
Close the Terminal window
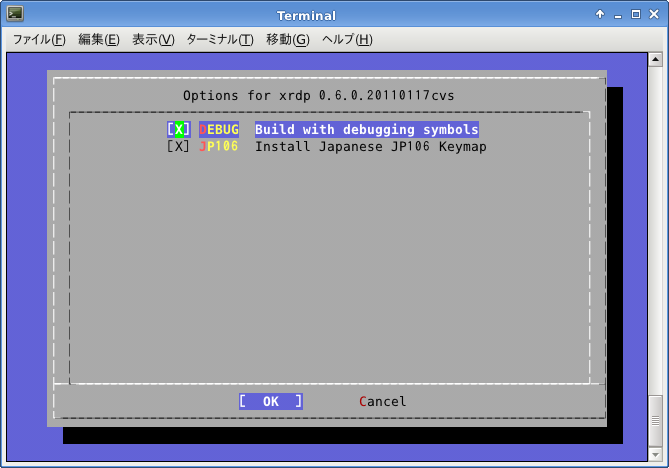coord(654,15)
